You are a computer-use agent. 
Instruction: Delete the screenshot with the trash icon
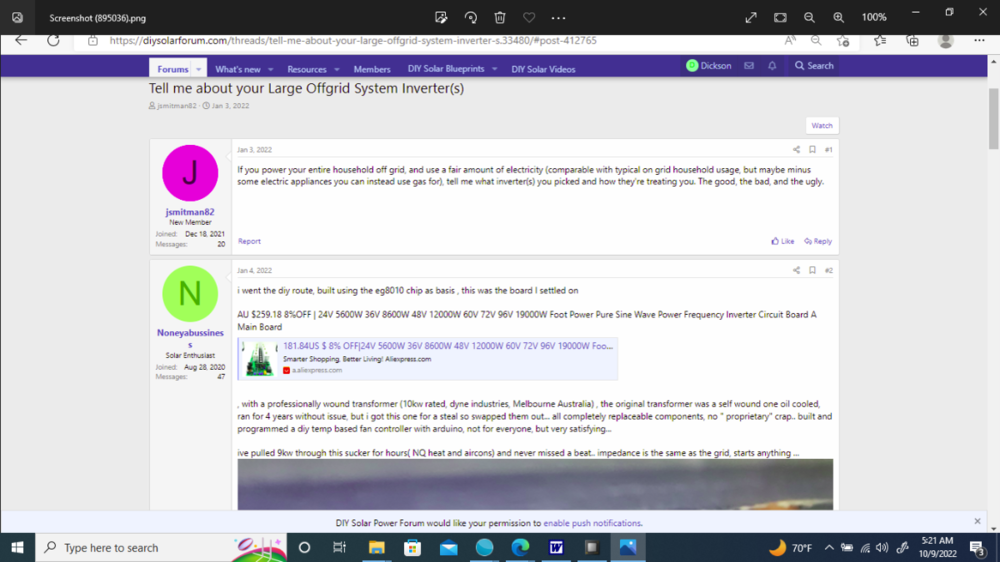click(500, 18)
